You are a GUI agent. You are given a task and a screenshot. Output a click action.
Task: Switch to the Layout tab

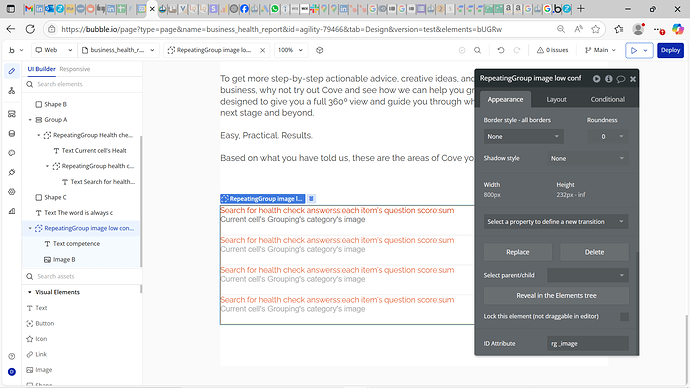coord(556,99)
